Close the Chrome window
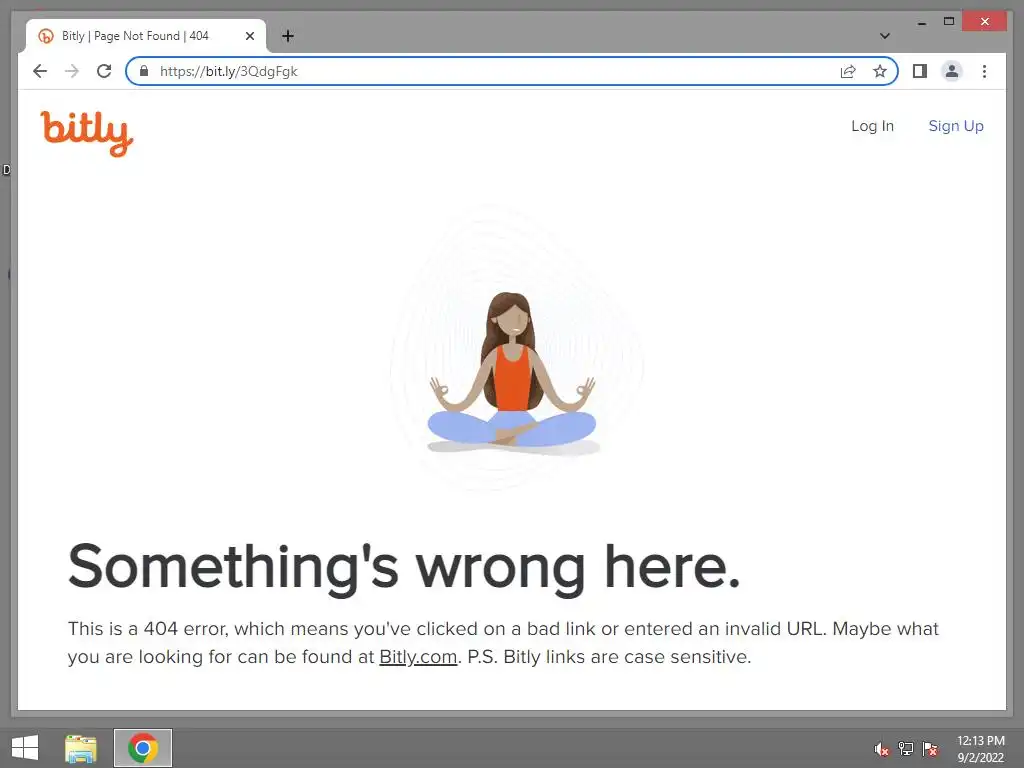The height and width of the screenshot is (768, 1024). click(x=985, y=22)
